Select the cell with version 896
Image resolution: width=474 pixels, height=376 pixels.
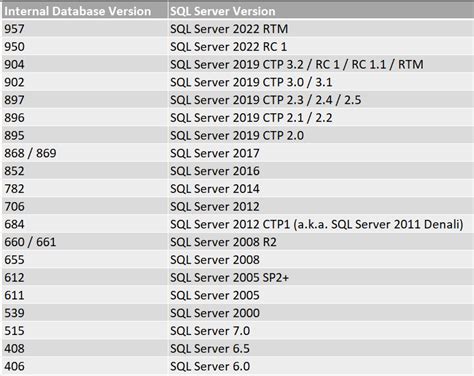point(85,117)
